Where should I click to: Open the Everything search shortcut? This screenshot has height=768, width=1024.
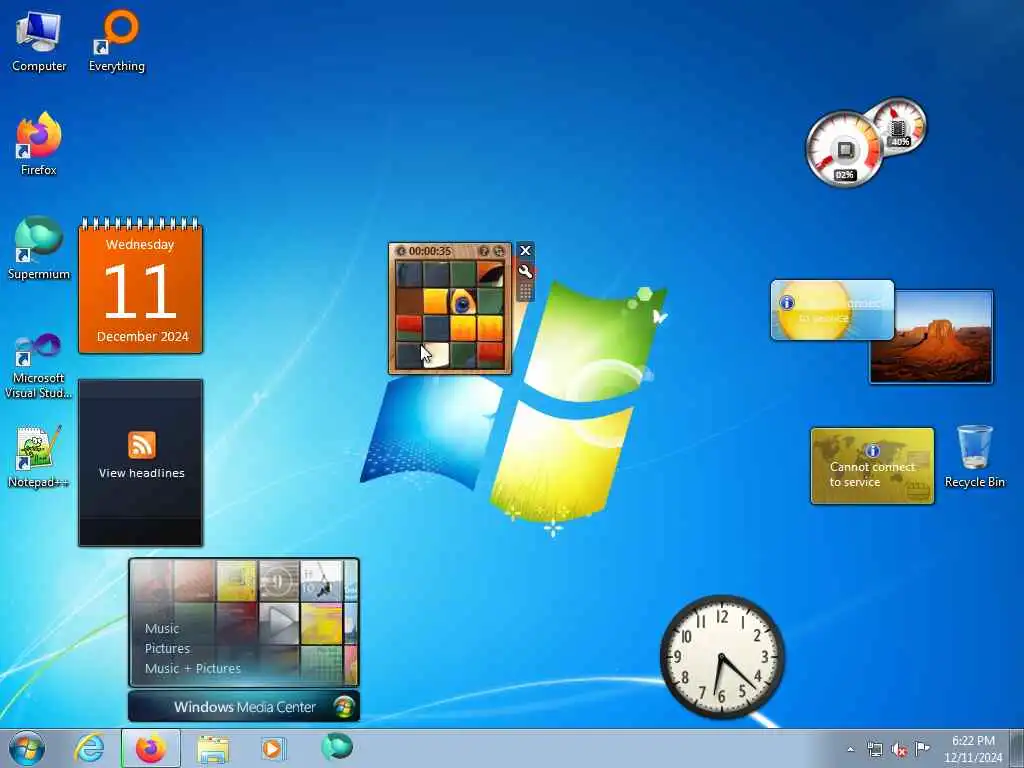click(x=117, y=40)
